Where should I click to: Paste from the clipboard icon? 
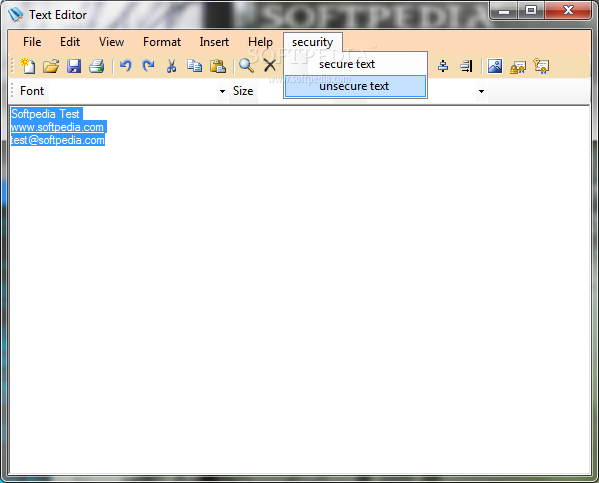point(218,66)
